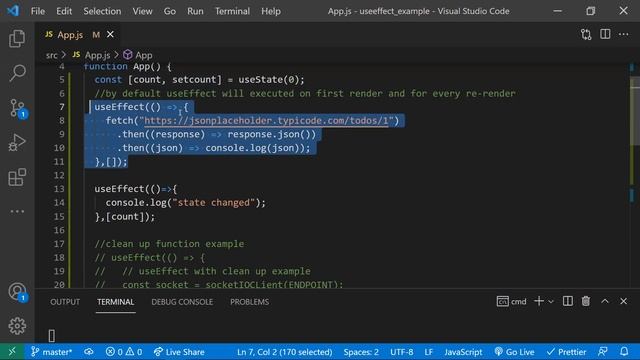Open the Manage gear menu
The image size is (640, 360).
pos(17,326)
